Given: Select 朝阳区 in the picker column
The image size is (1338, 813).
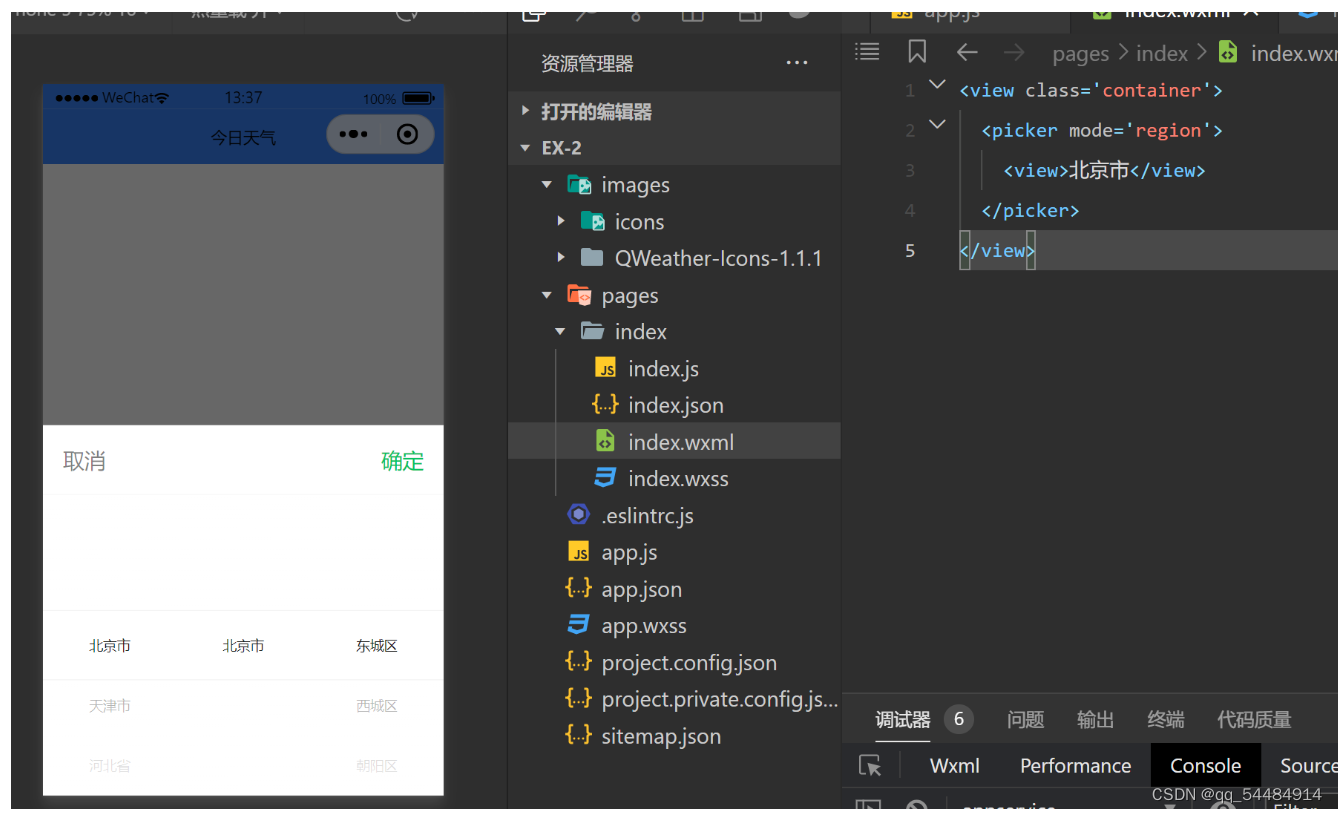Looking at the screenshot, I should 377,766.
